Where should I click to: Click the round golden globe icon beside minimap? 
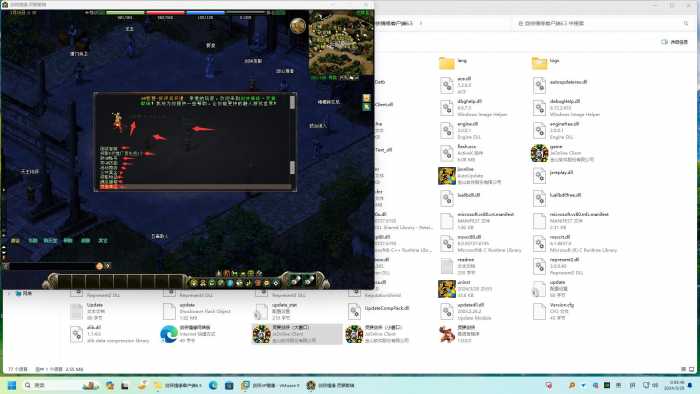click(x=298, y=26)
